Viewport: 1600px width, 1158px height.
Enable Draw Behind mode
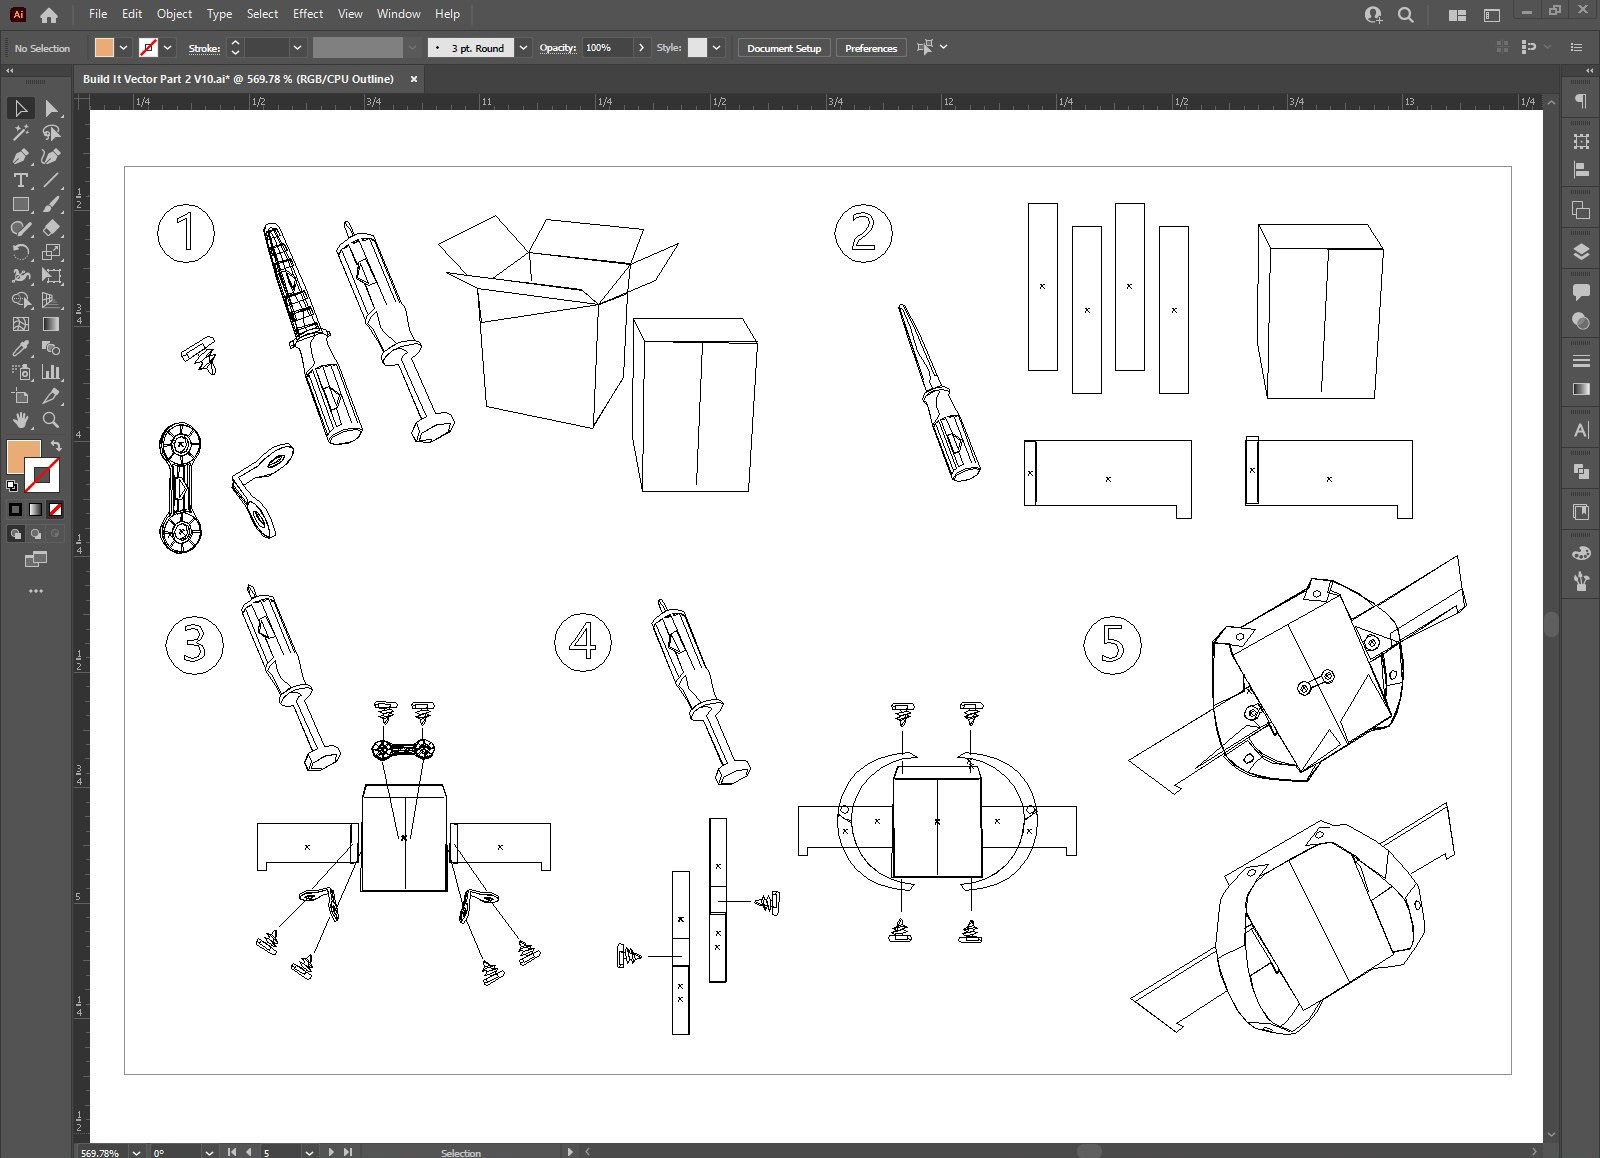coord(35,534)
